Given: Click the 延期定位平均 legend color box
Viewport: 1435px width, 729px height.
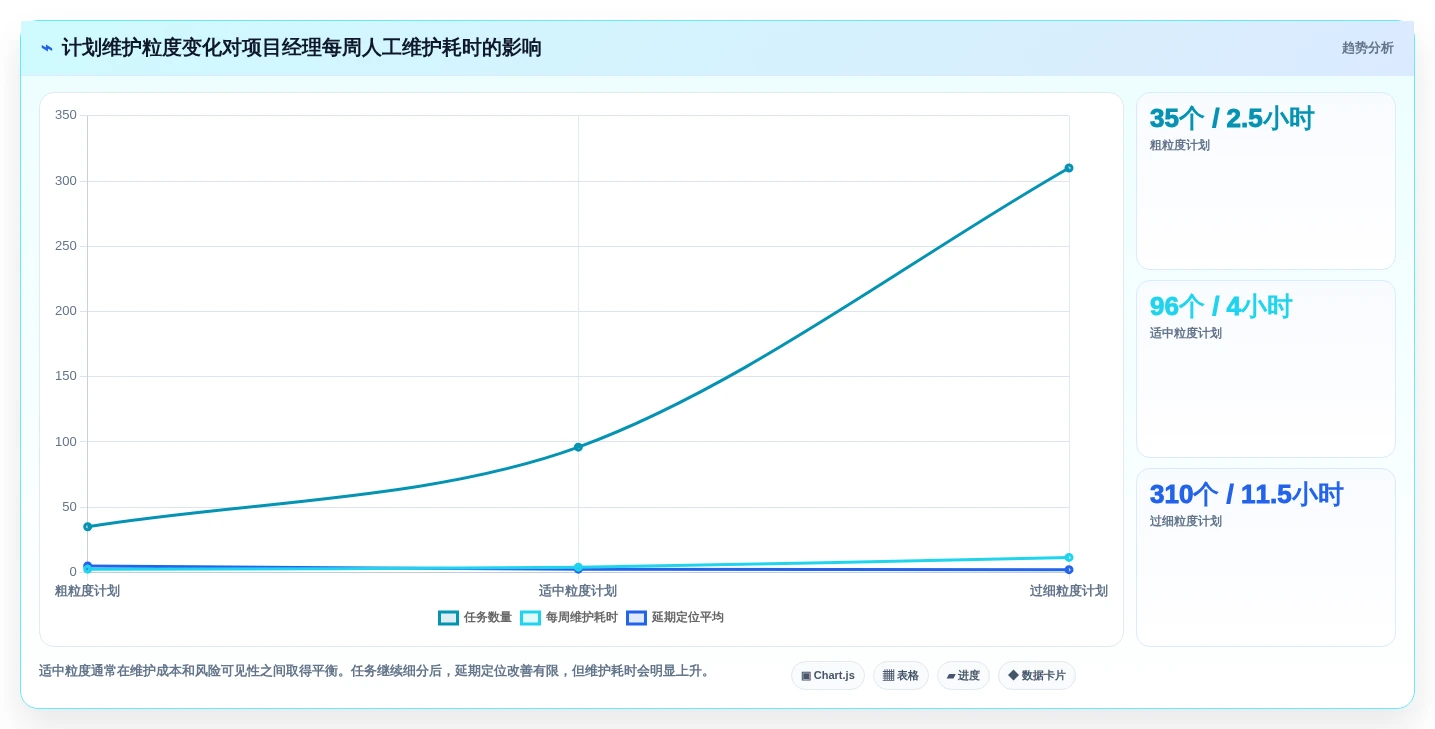Looking at the screenshot, I should [x=636, y=618].
